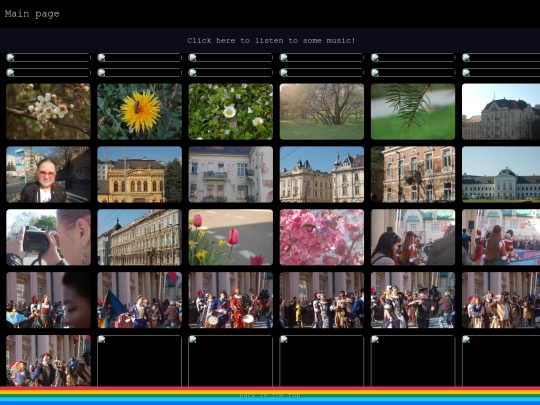Image resolution: width=540 pixels, height=405 pixels.
Task: Open the blue flag with dancers photo
Action: 139,300
